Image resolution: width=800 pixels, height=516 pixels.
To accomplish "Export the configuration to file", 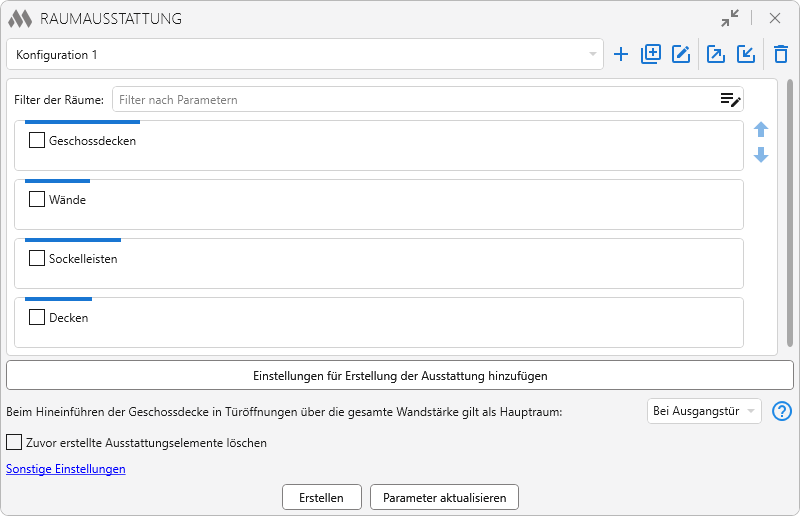I will [x=716, y=55].
